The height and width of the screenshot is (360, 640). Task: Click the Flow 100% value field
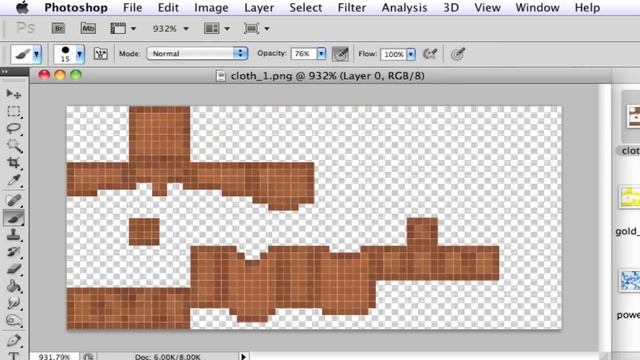(x=393, y=54)
